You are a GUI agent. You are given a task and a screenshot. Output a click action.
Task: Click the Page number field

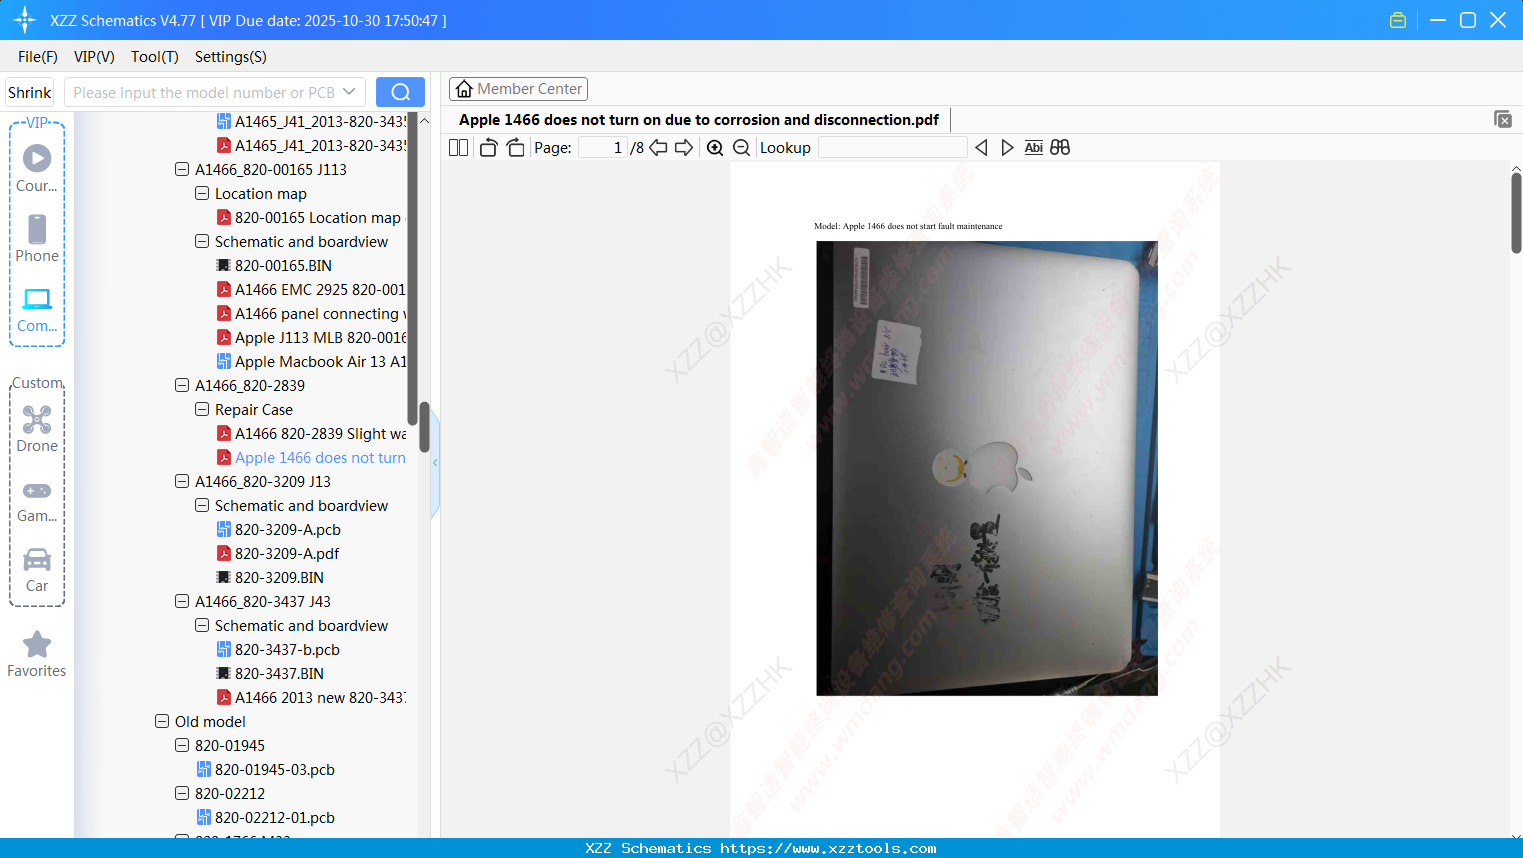click(602, 148)
